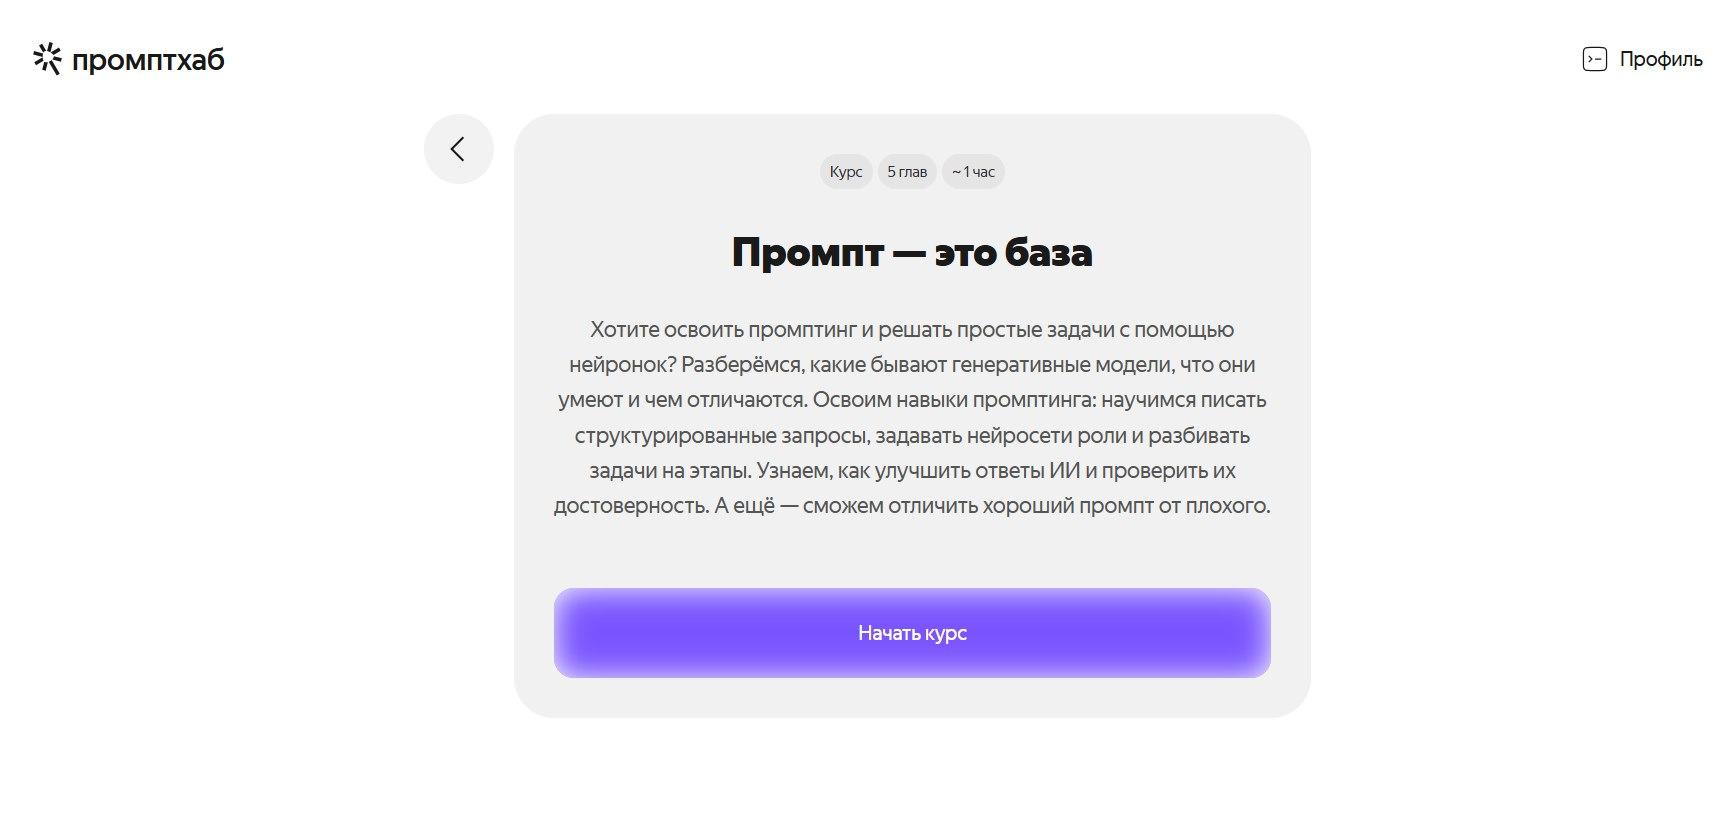The image size is (1734, 829).
Task: Select the 5 глав chip
Action: (x=907, y=172)
